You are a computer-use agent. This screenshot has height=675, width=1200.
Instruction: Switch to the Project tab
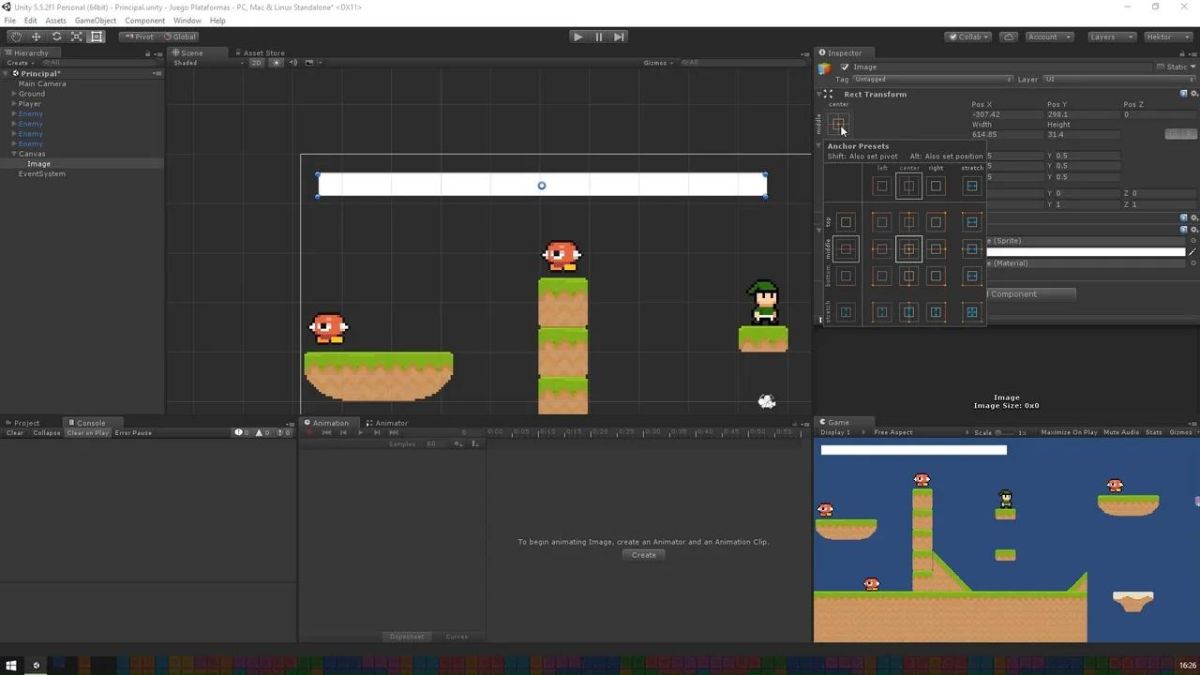[x=22, y=423]
